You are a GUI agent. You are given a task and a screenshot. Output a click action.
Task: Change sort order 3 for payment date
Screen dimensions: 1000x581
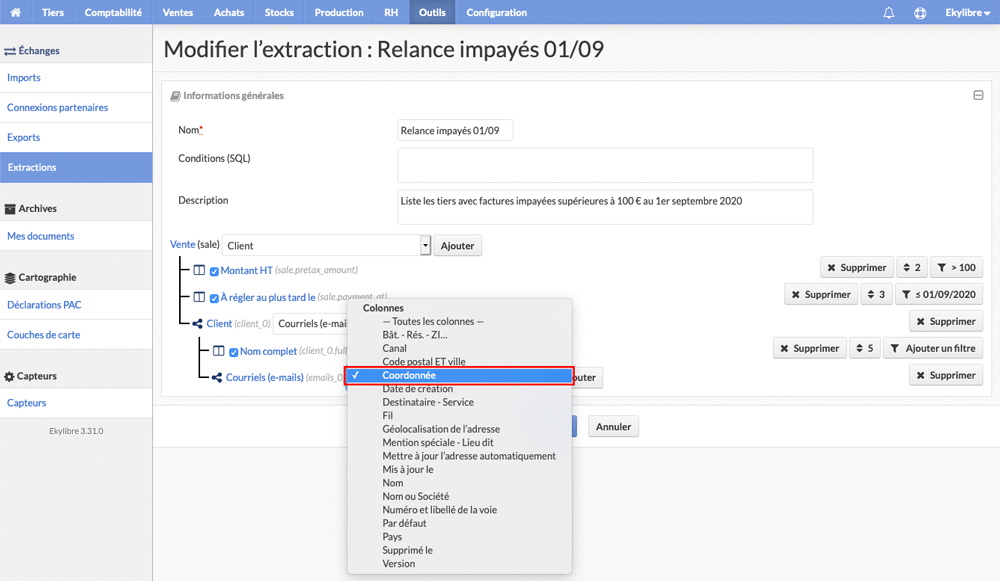[x=876, y=294]
